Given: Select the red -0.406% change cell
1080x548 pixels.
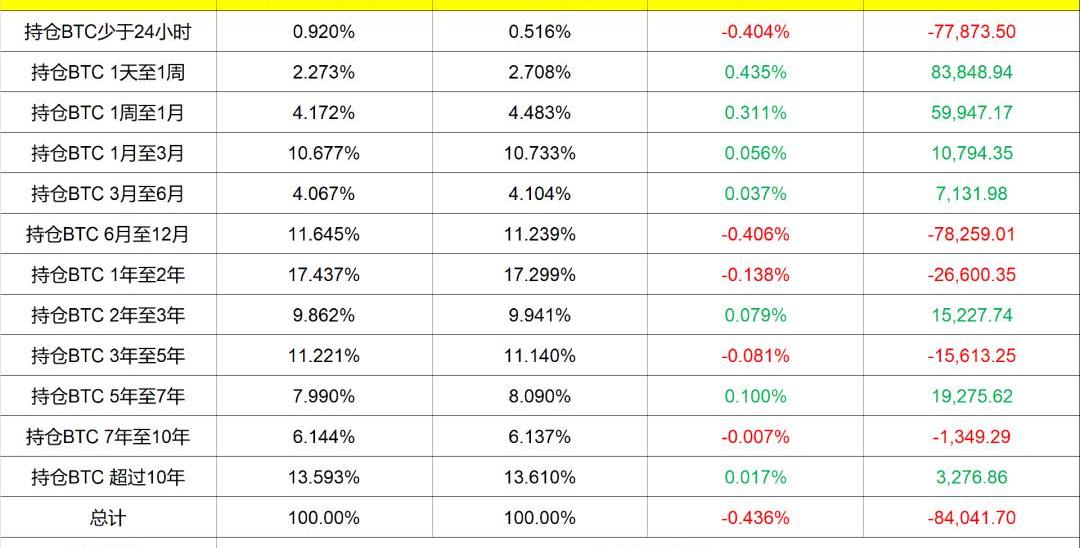Looking at the screenshot, I should (756, 234).
